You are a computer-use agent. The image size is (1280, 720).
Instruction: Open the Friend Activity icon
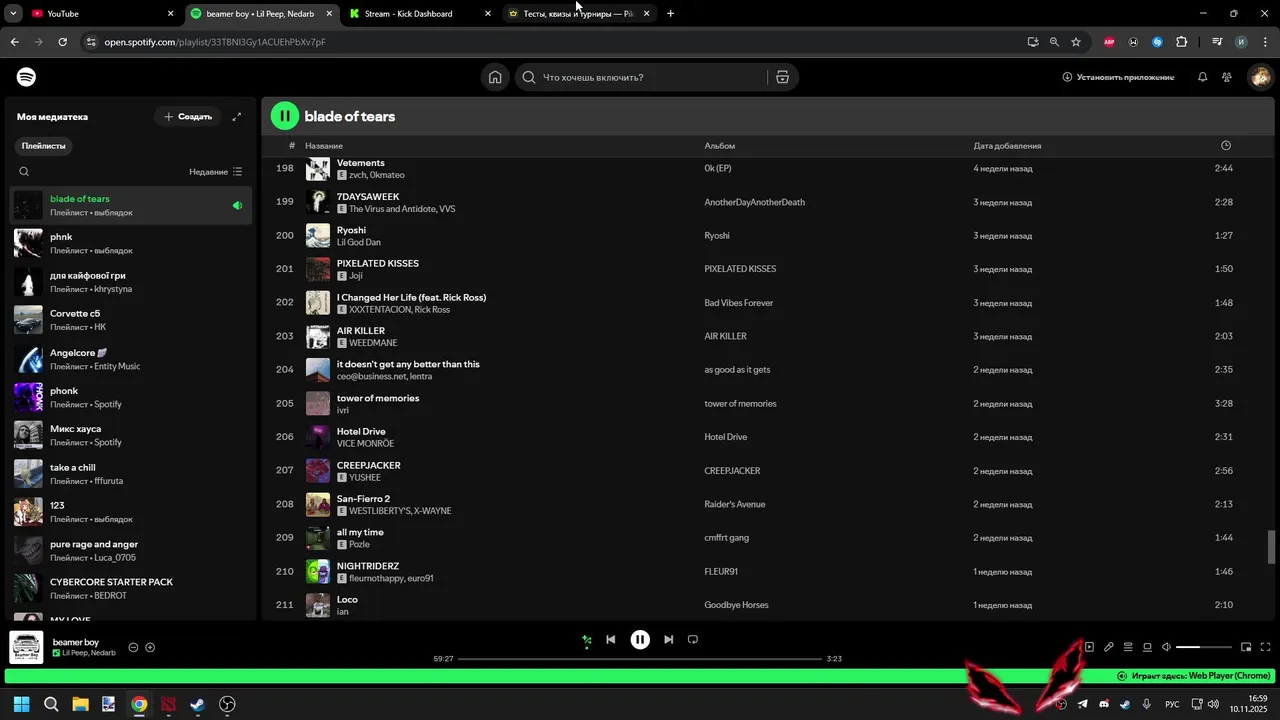[x=1227, y=77]
